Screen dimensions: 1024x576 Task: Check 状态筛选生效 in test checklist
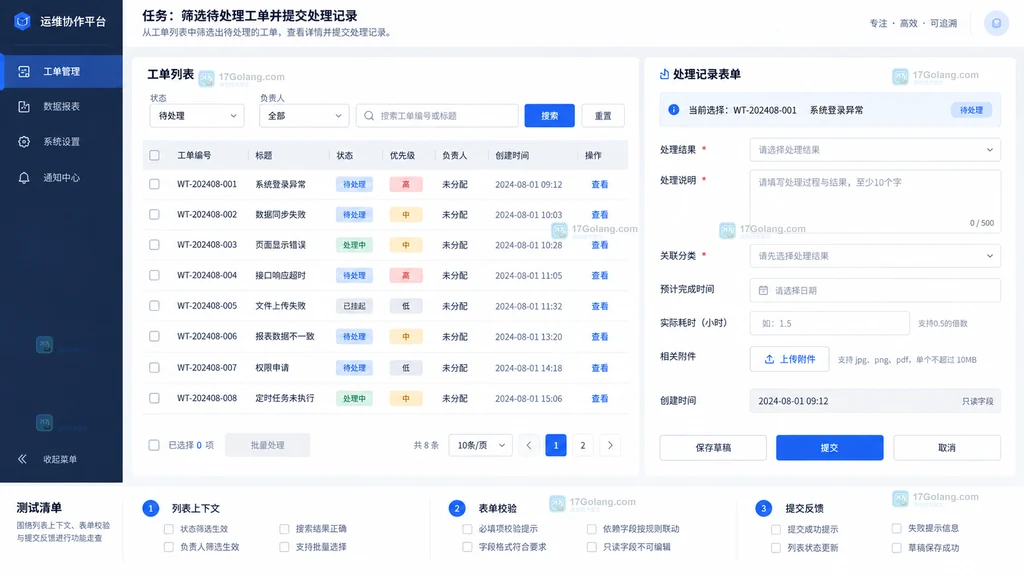point(168,529)
